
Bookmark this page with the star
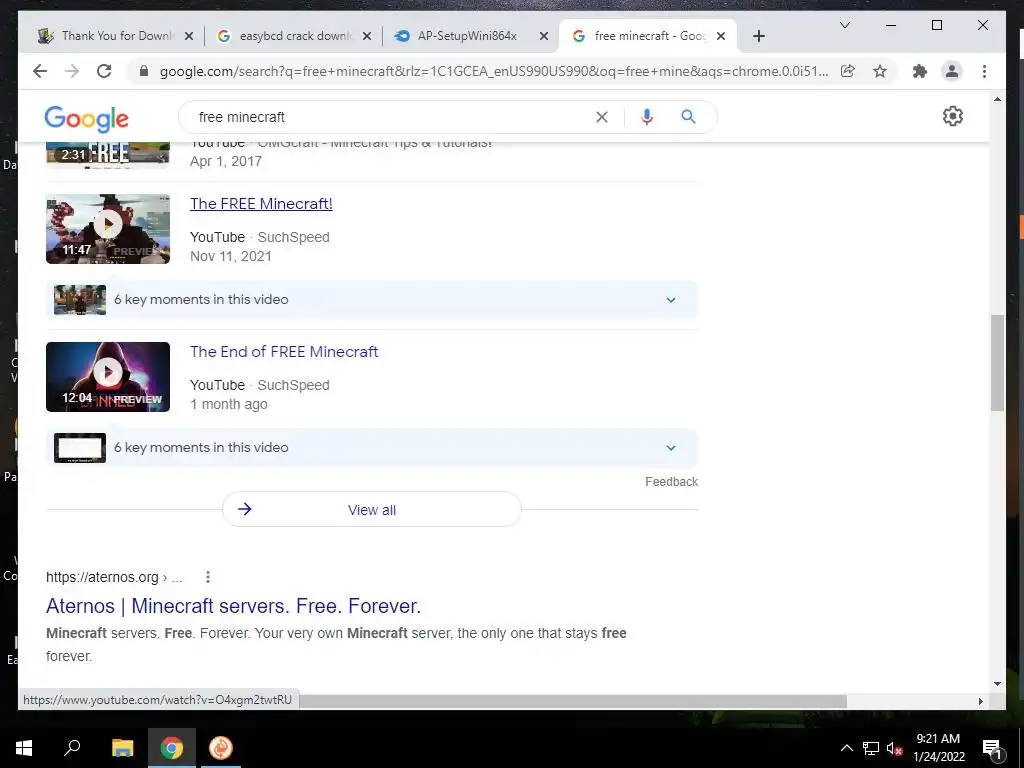[x=880, y=71]
